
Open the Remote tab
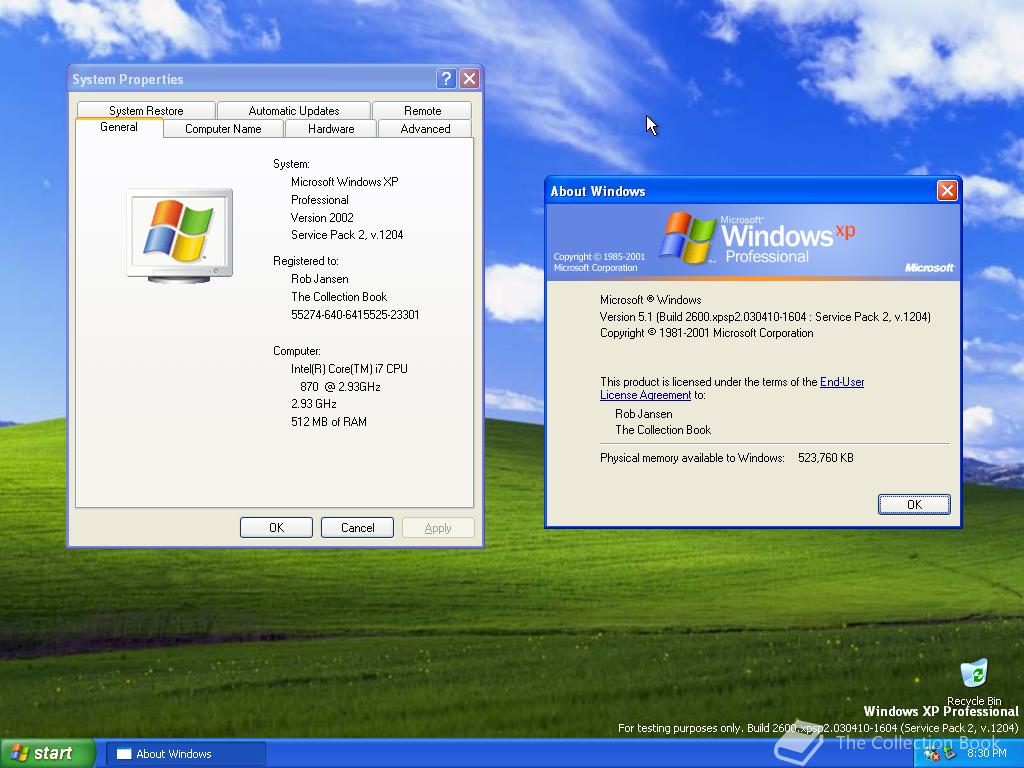pos(423,110)
